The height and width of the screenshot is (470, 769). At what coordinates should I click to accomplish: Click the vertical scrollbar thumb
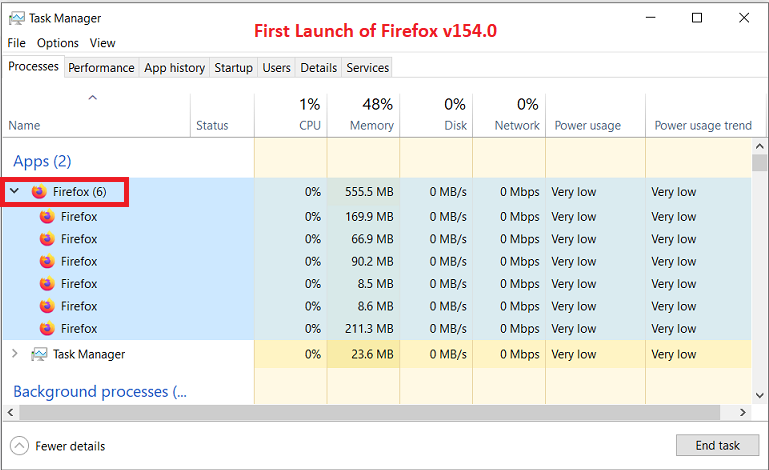tap(760, 163)
